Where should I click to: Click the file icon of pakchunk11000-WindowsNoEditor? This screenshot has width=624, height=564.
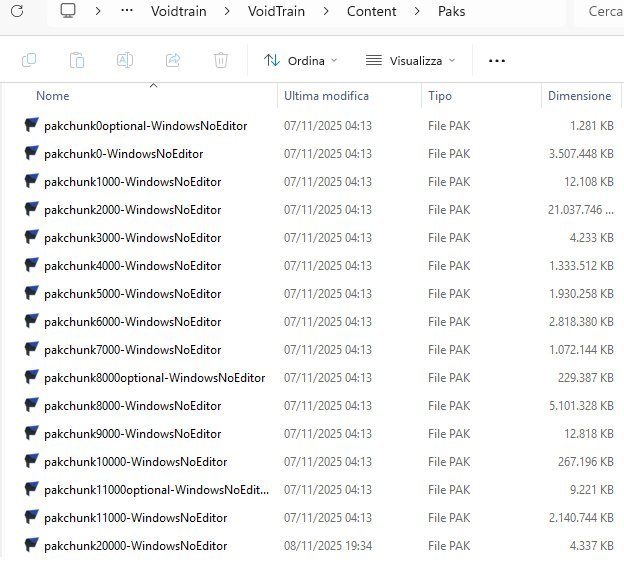(31, 517)
